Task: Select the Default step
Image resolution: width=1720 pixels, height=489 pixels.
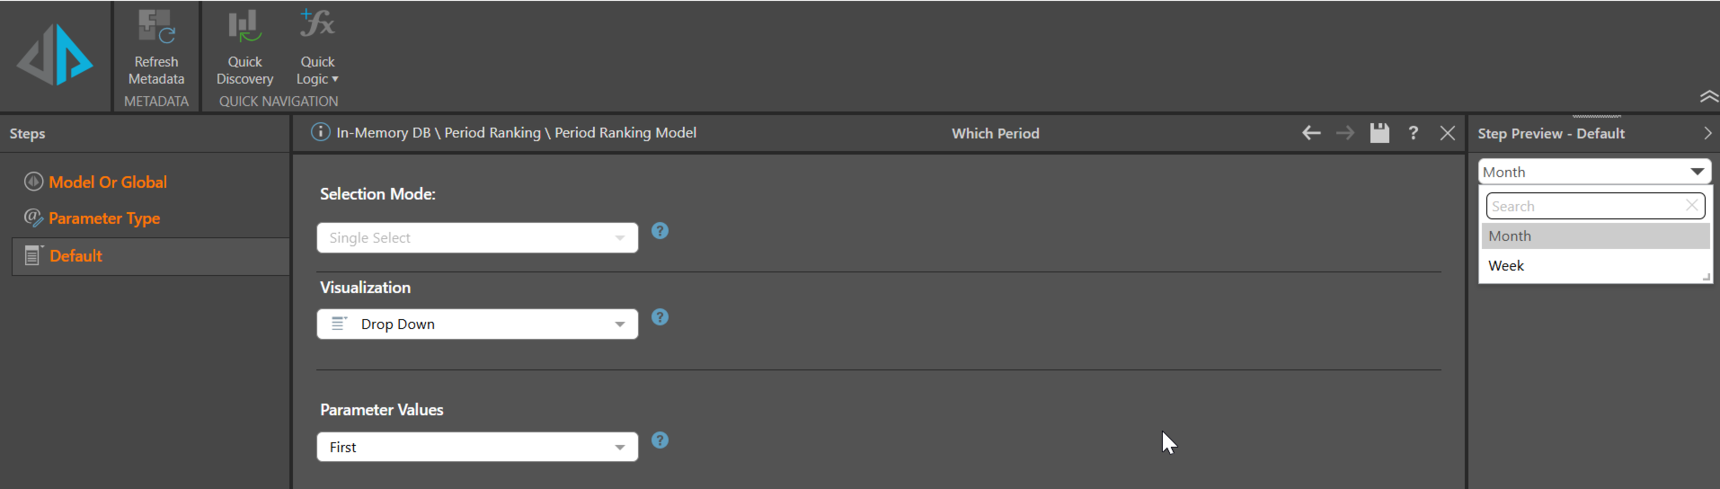Action: pos(76,256)
